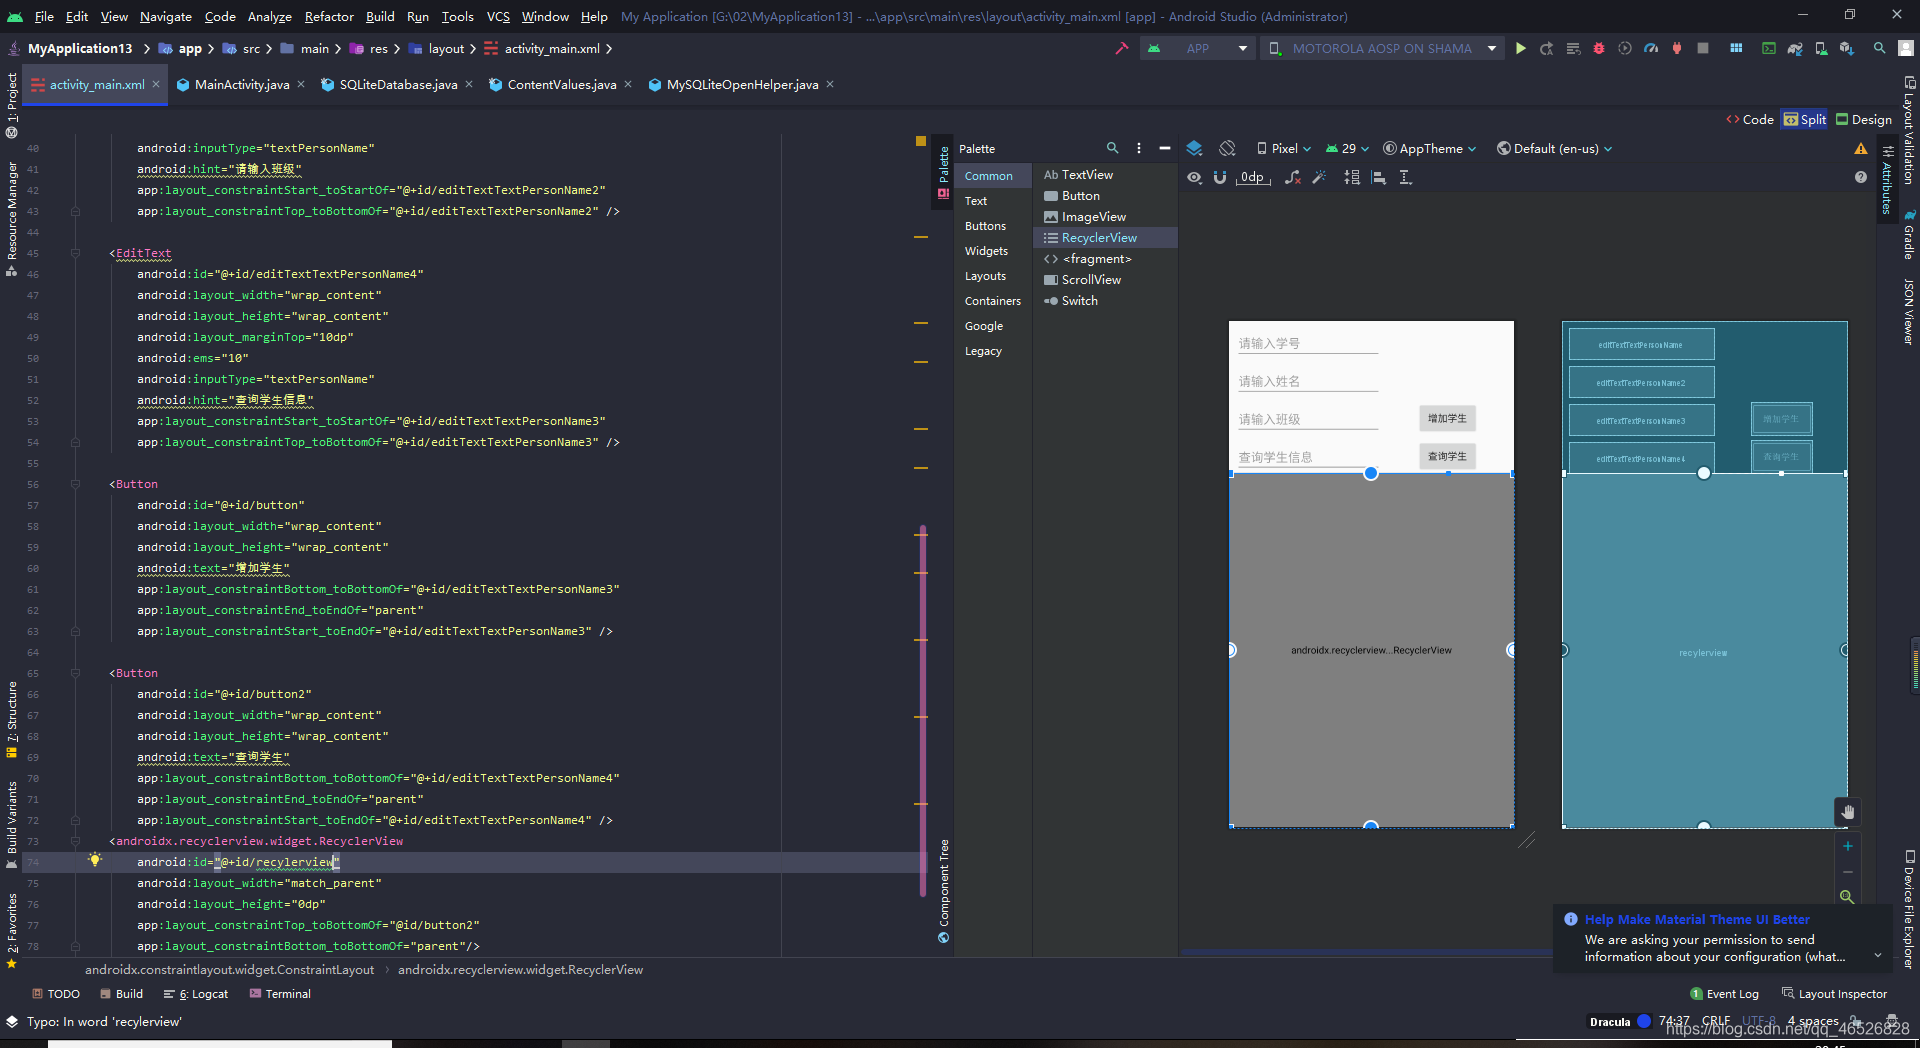Open the Align tools icon
1920x1048 pixels.
click(1379, 177)
